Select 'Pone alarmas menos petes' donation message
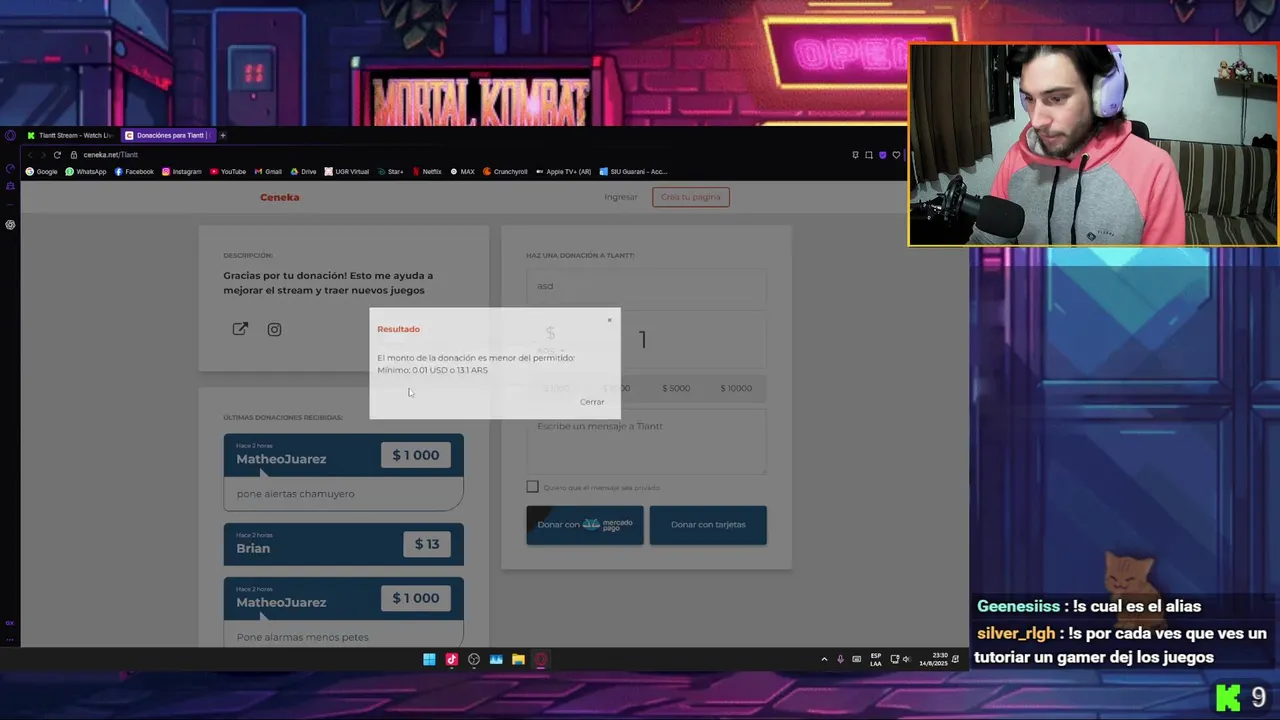This screenshot has height=720, width=1280. click(x=303, y=637)
